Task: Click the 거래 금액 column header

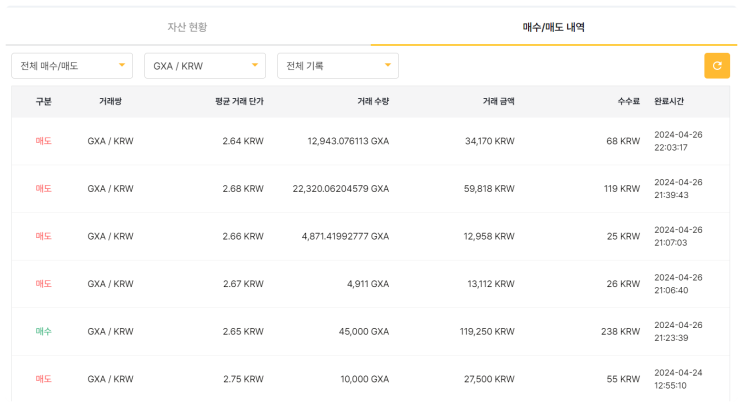Action: click(x=498, y=101)
